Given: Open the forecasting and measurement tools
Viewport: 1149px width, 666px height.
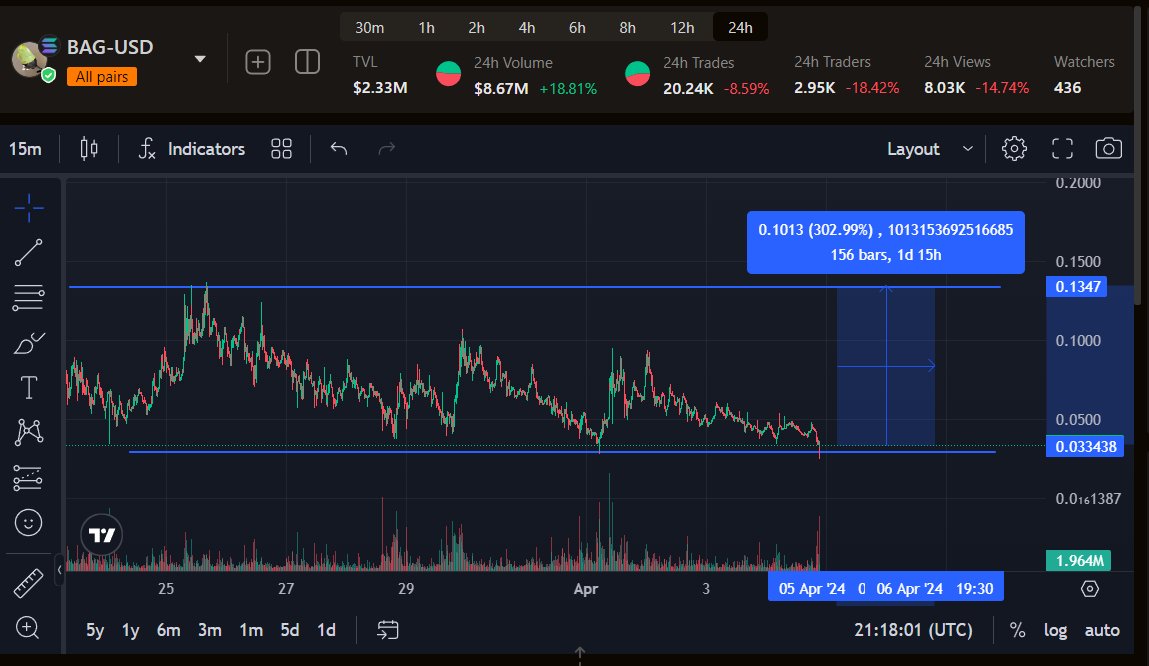Looking at the screenshot, I should coord(29,478).
